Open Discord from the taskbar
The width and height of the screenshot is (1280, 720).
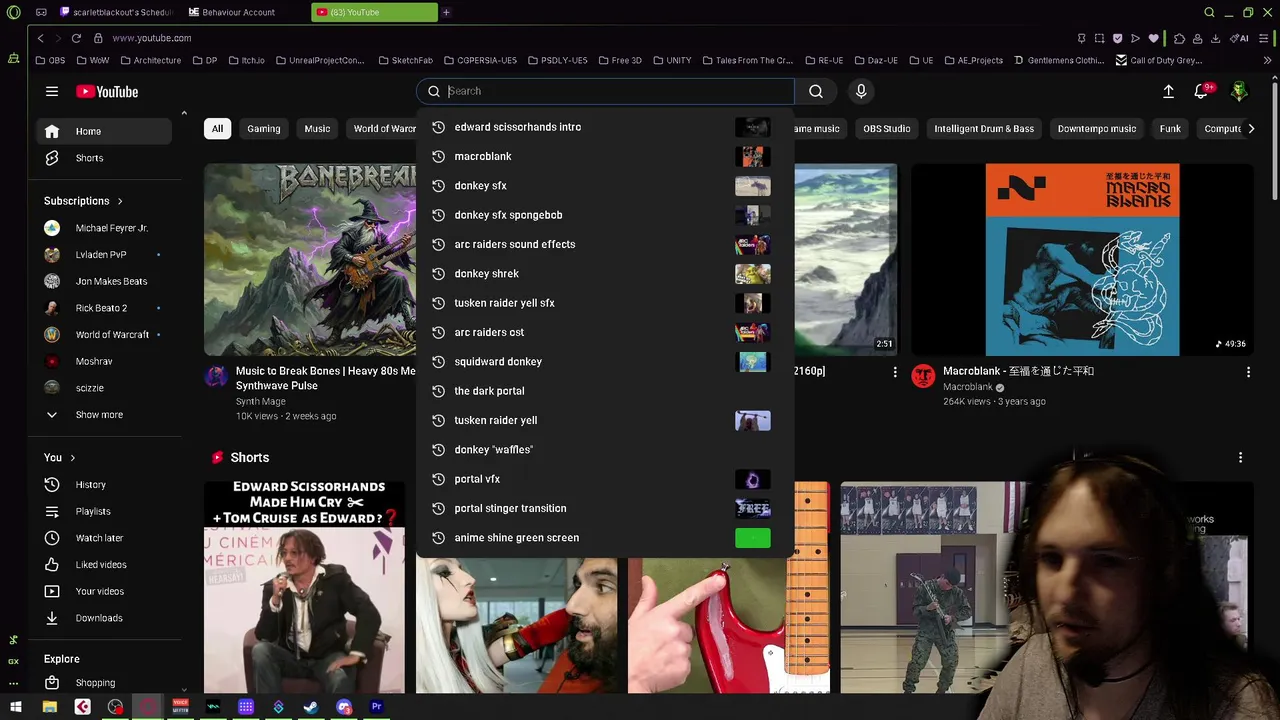(344, 707)
